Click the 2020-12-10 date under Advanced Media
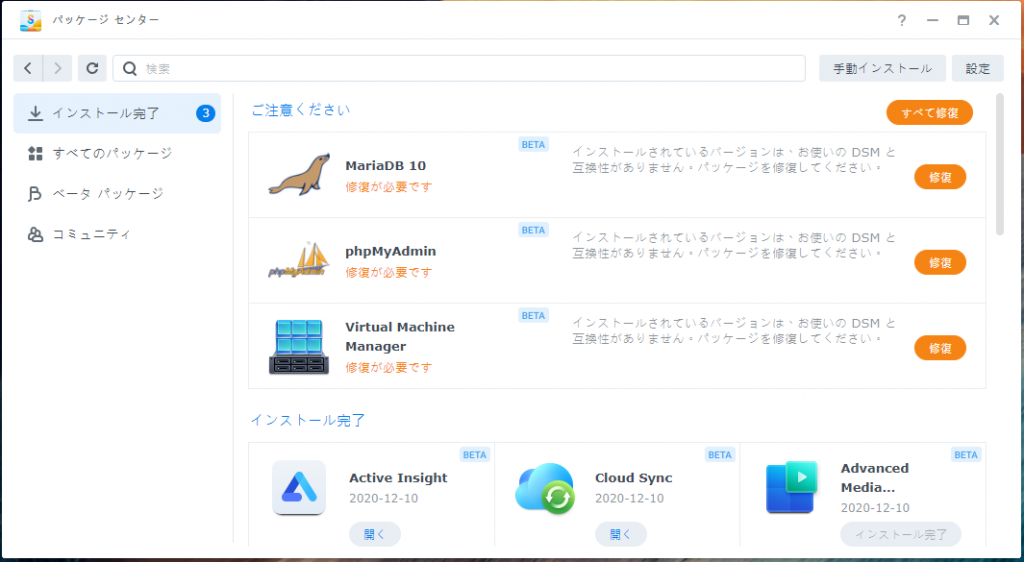Screen dimensions: 1024x562 pos(875,508)
